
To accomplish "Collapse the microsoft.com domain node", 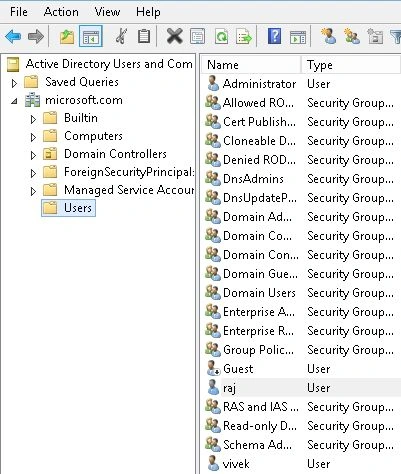I will [14, 101].
